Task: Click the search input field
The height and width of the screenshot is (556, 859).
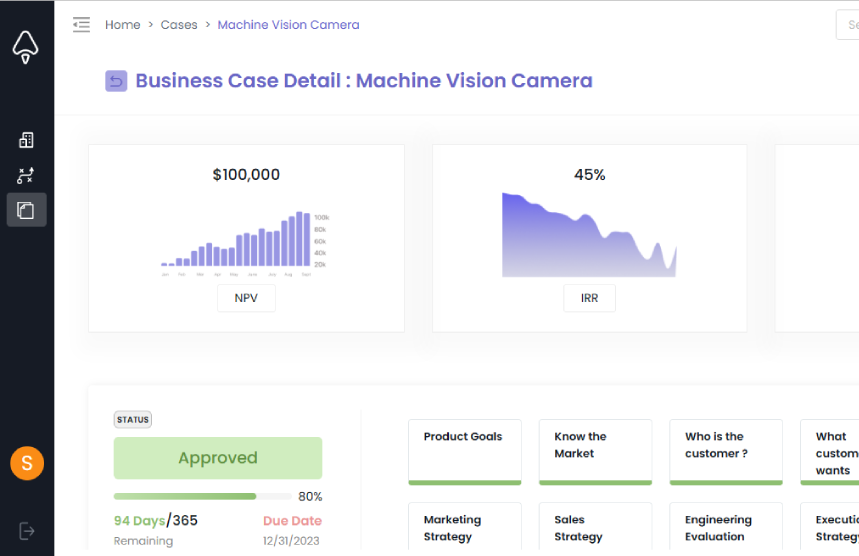Action: tap(847, 25)
